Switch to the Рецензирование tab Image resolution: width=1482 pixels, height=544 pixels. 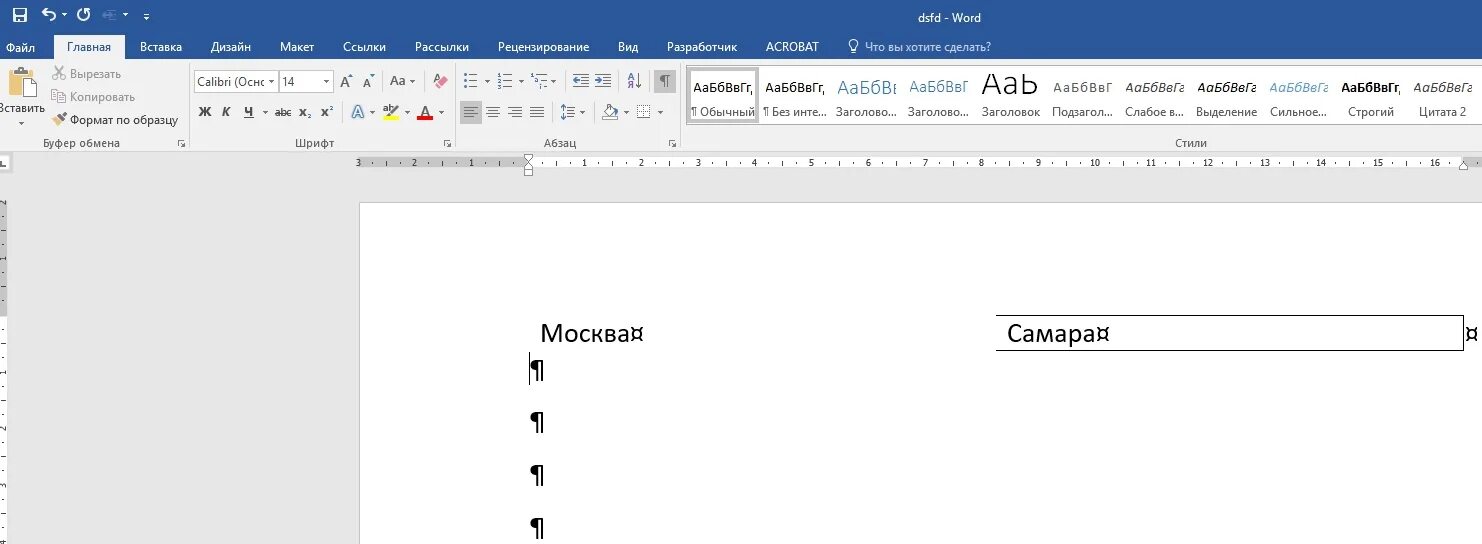(545, 47)
